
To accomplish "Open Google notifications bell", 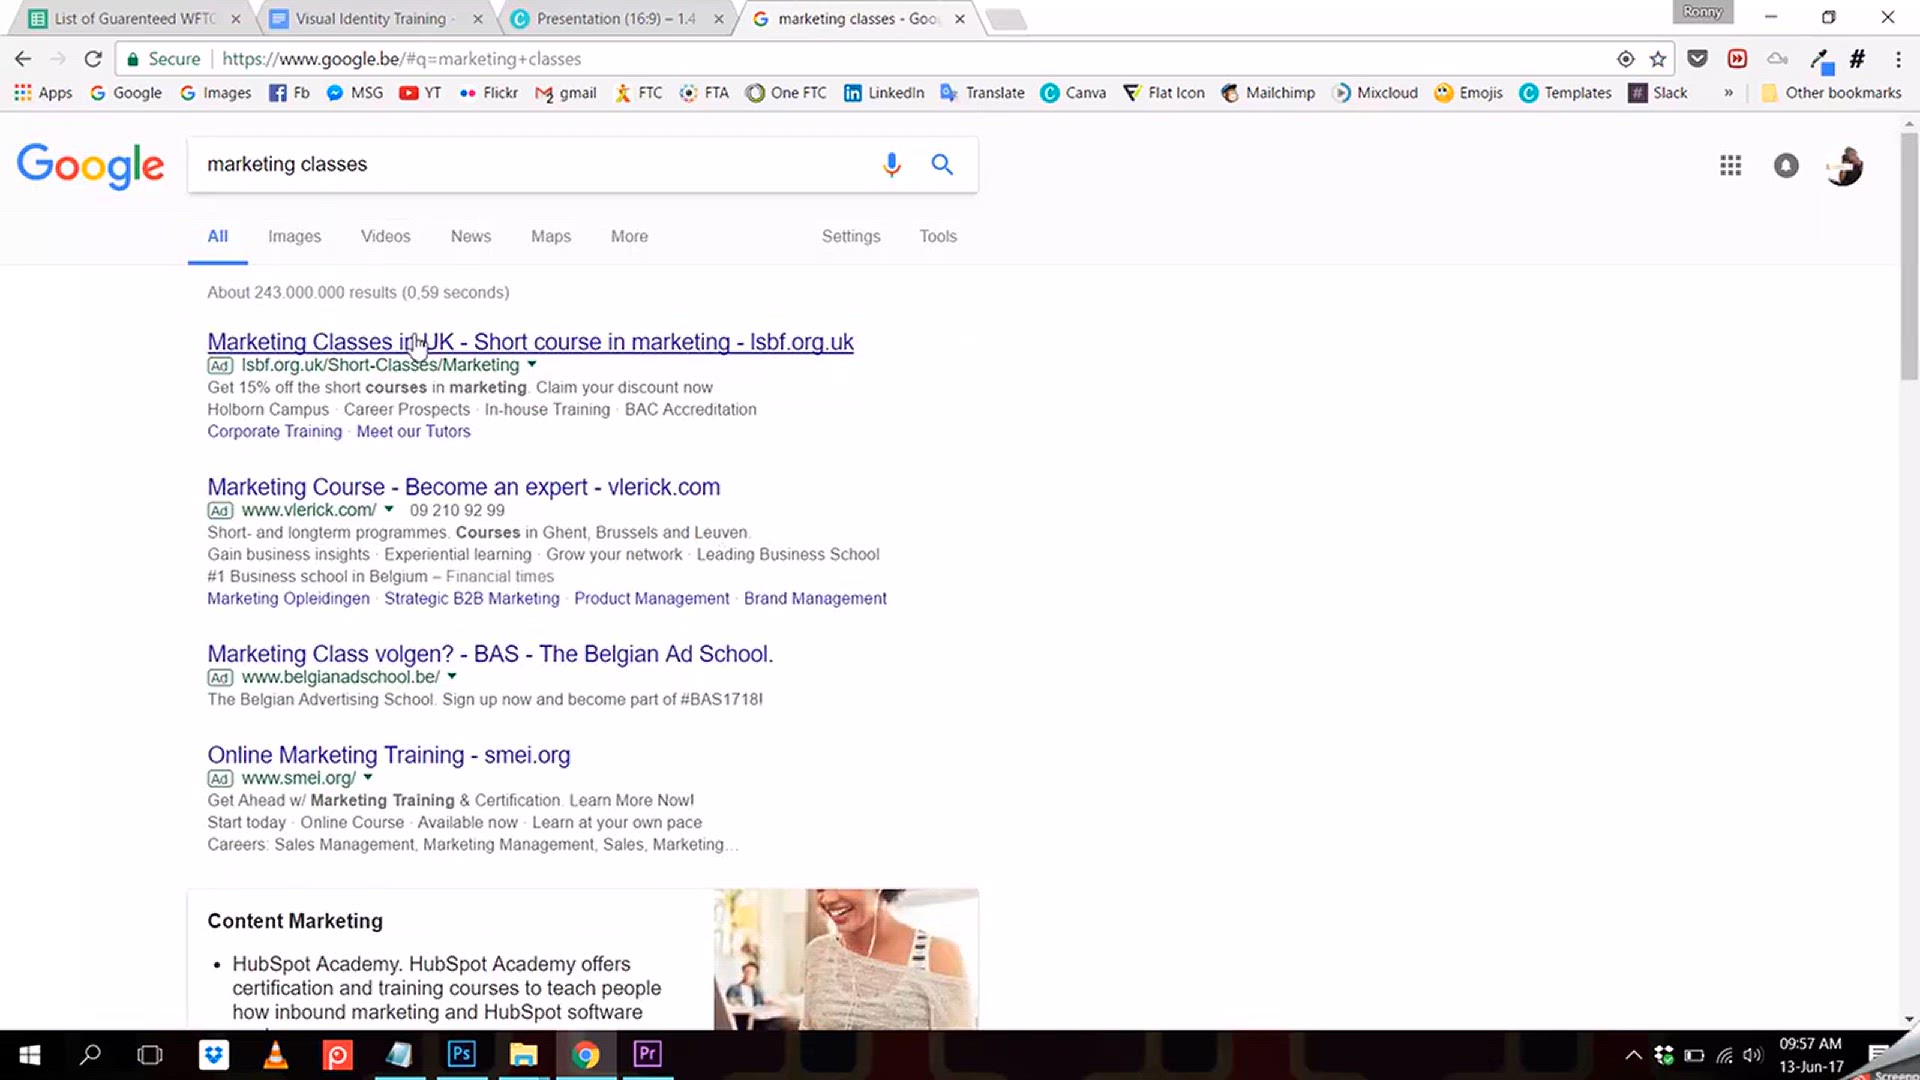I will coord(1786,165).
